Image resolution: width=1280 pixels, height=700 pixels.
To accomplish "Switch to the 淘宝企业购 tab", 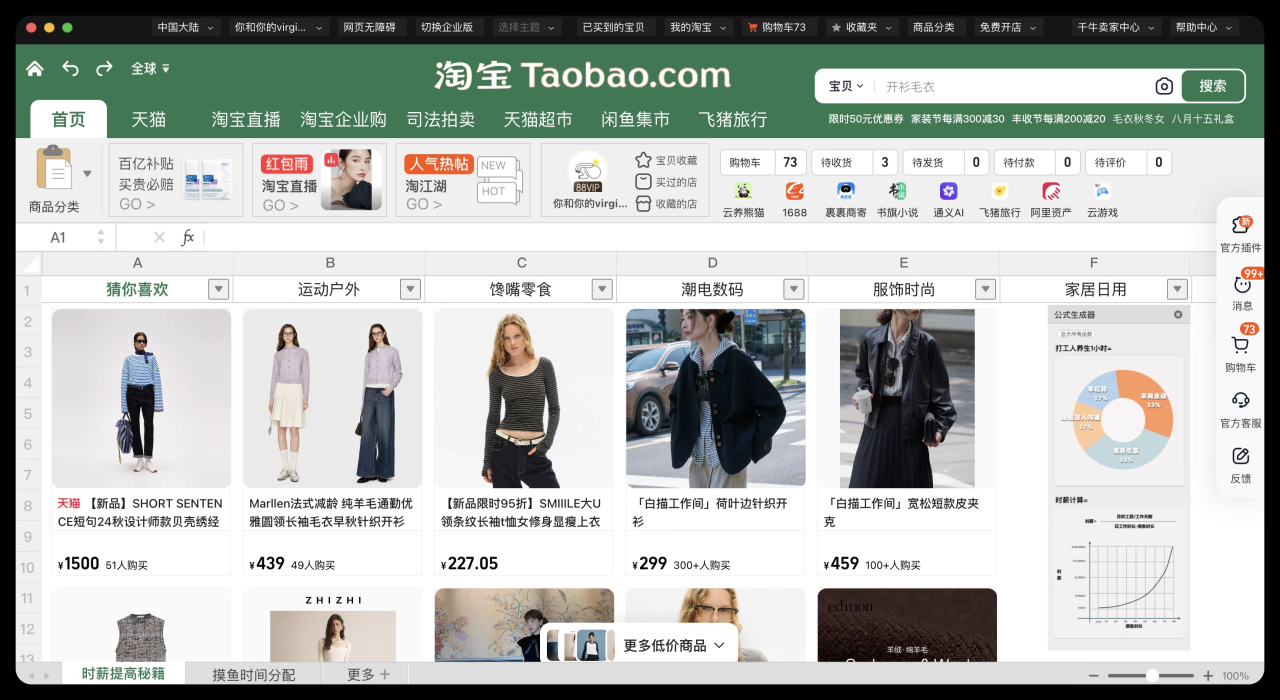I will 343,119.
